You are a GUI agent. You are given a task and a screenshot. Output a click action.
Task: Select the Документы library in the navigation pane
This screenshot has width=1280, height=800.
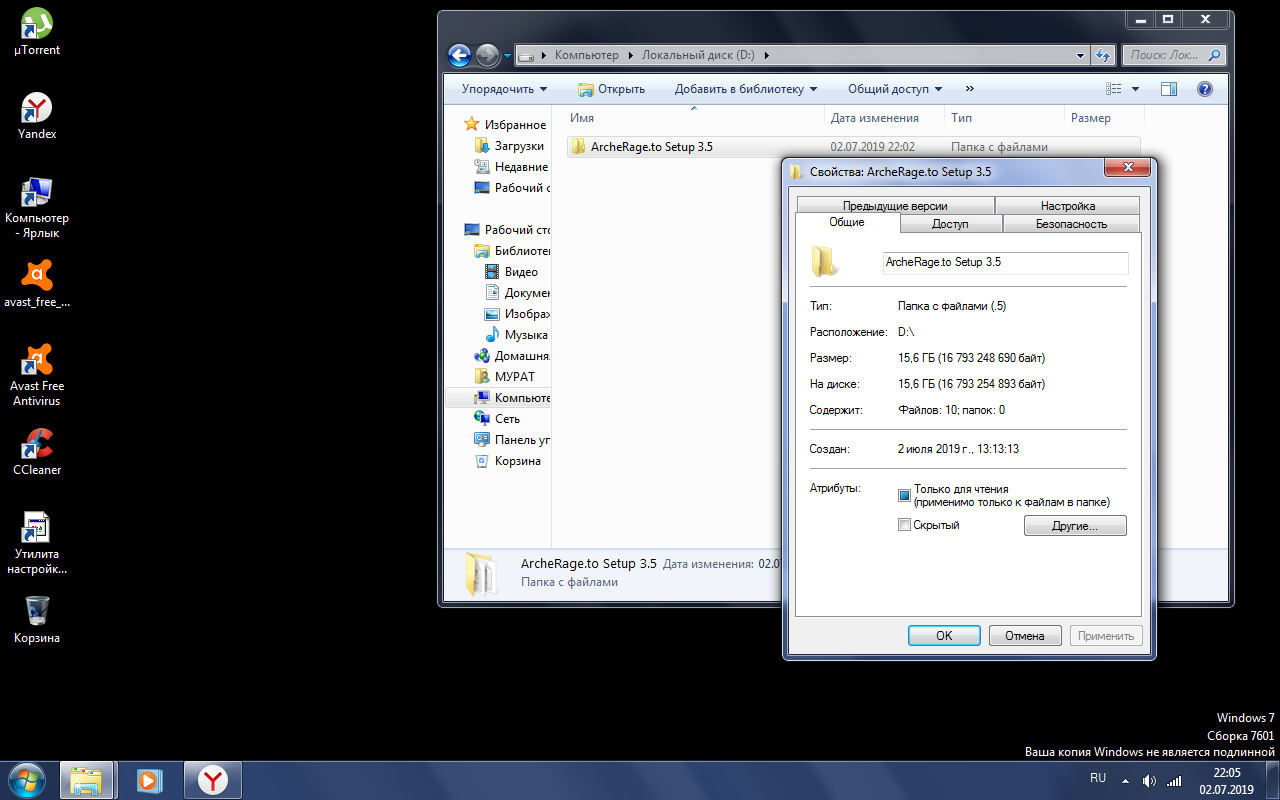(x=516, y=293)
